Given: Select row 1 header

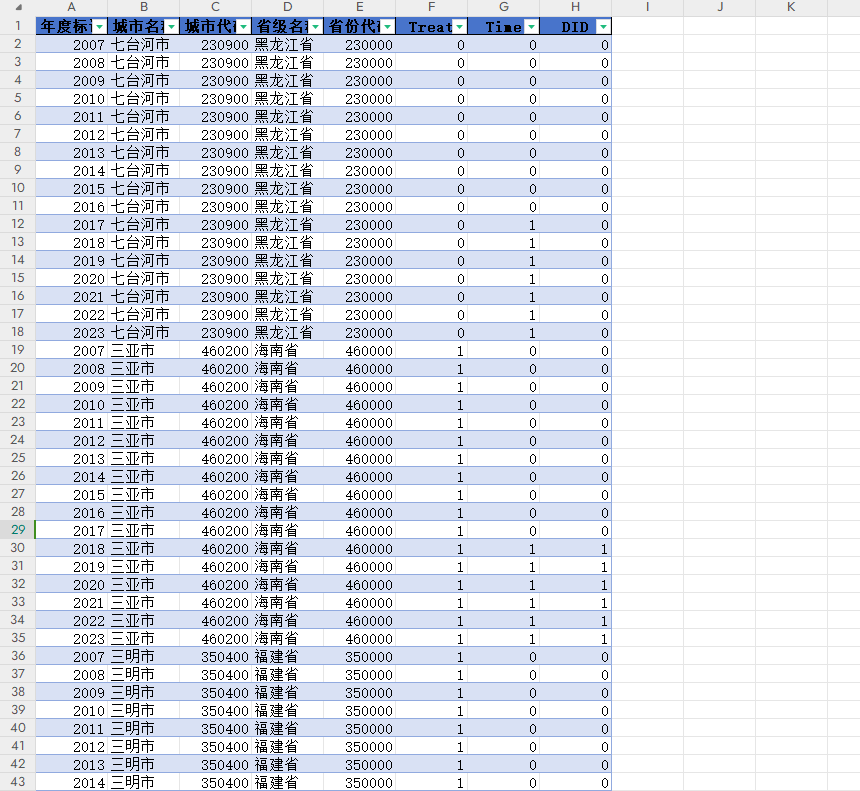Looking at the screenshot, I should point(18,26).
